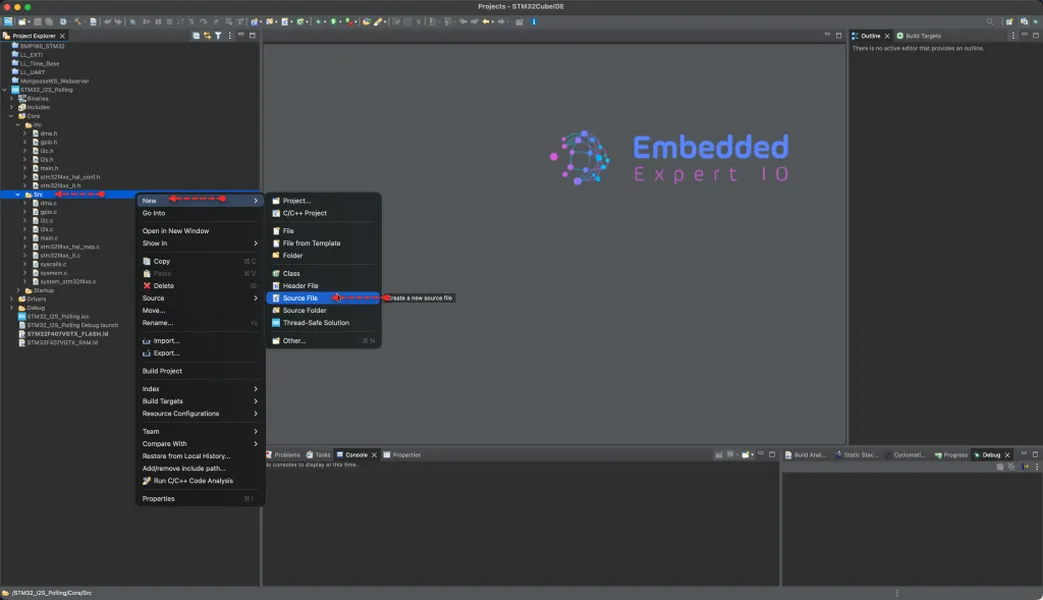Click Open in New Window menu entry
The width and height of the screenshot is (1043, 600).
(200, 231)
